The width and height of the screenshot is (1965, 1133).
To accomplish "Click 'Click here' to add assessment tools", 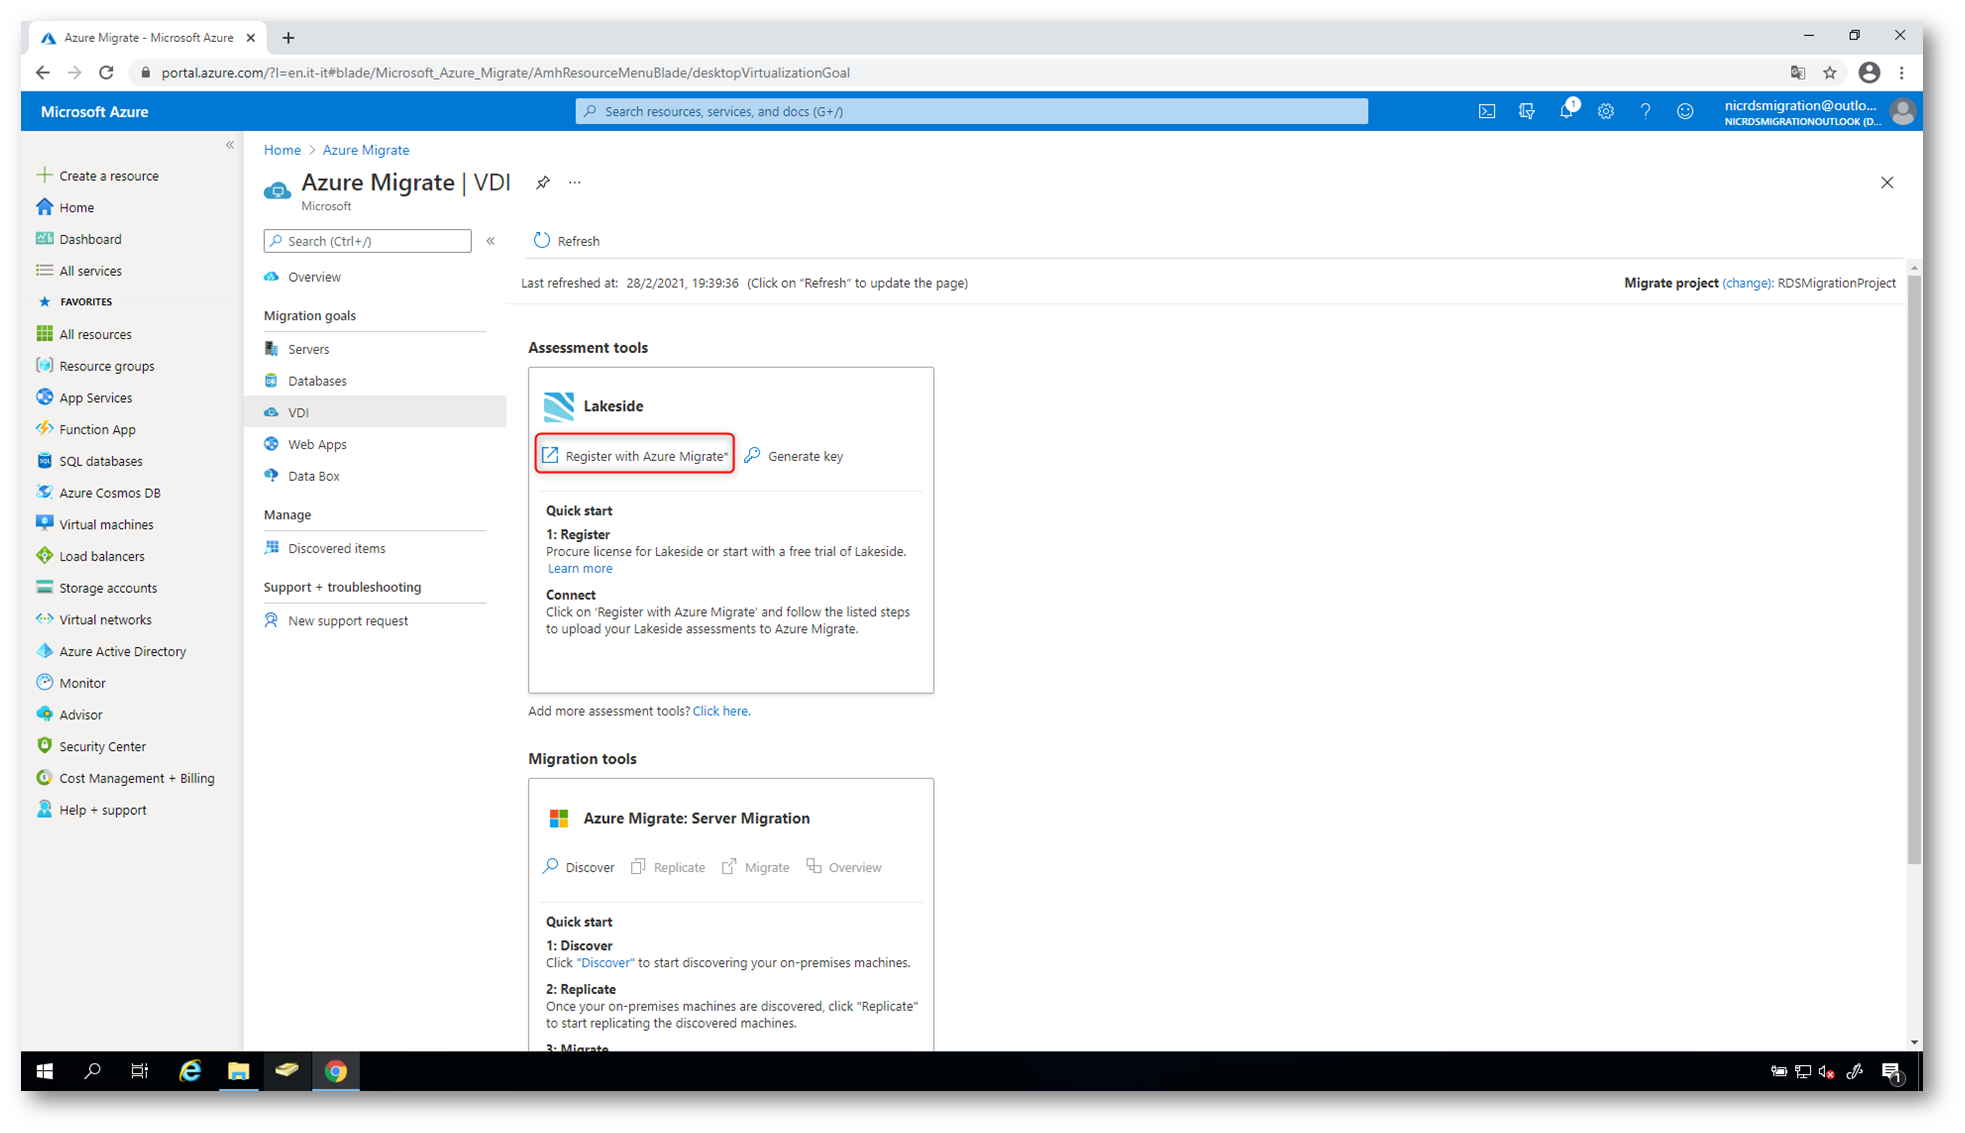I will click(x=721, y=711).
